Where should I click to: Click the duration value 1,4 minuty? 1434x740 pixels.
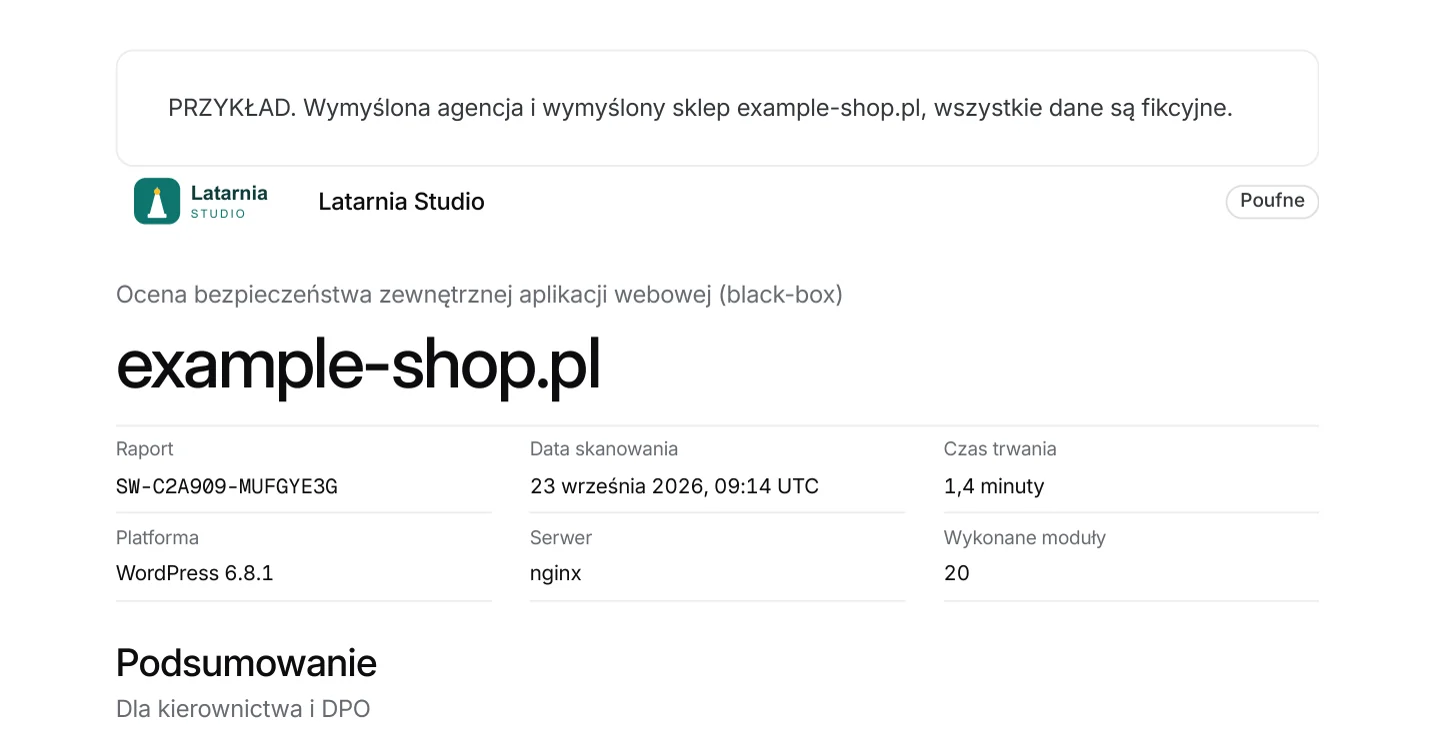click(x=994, y=487)
